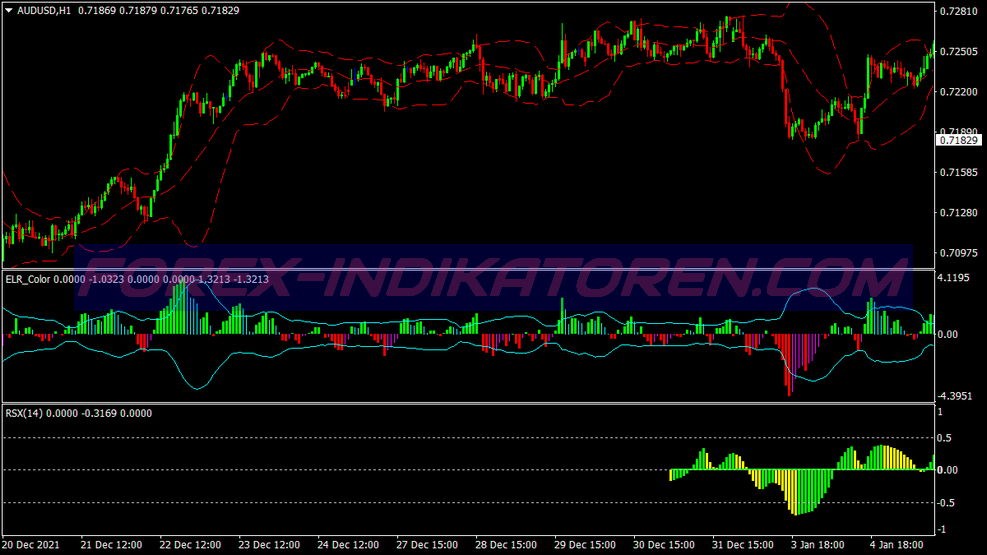
Task: Click time axis label 24 Dec 12:00
Action: click(348, 545)
